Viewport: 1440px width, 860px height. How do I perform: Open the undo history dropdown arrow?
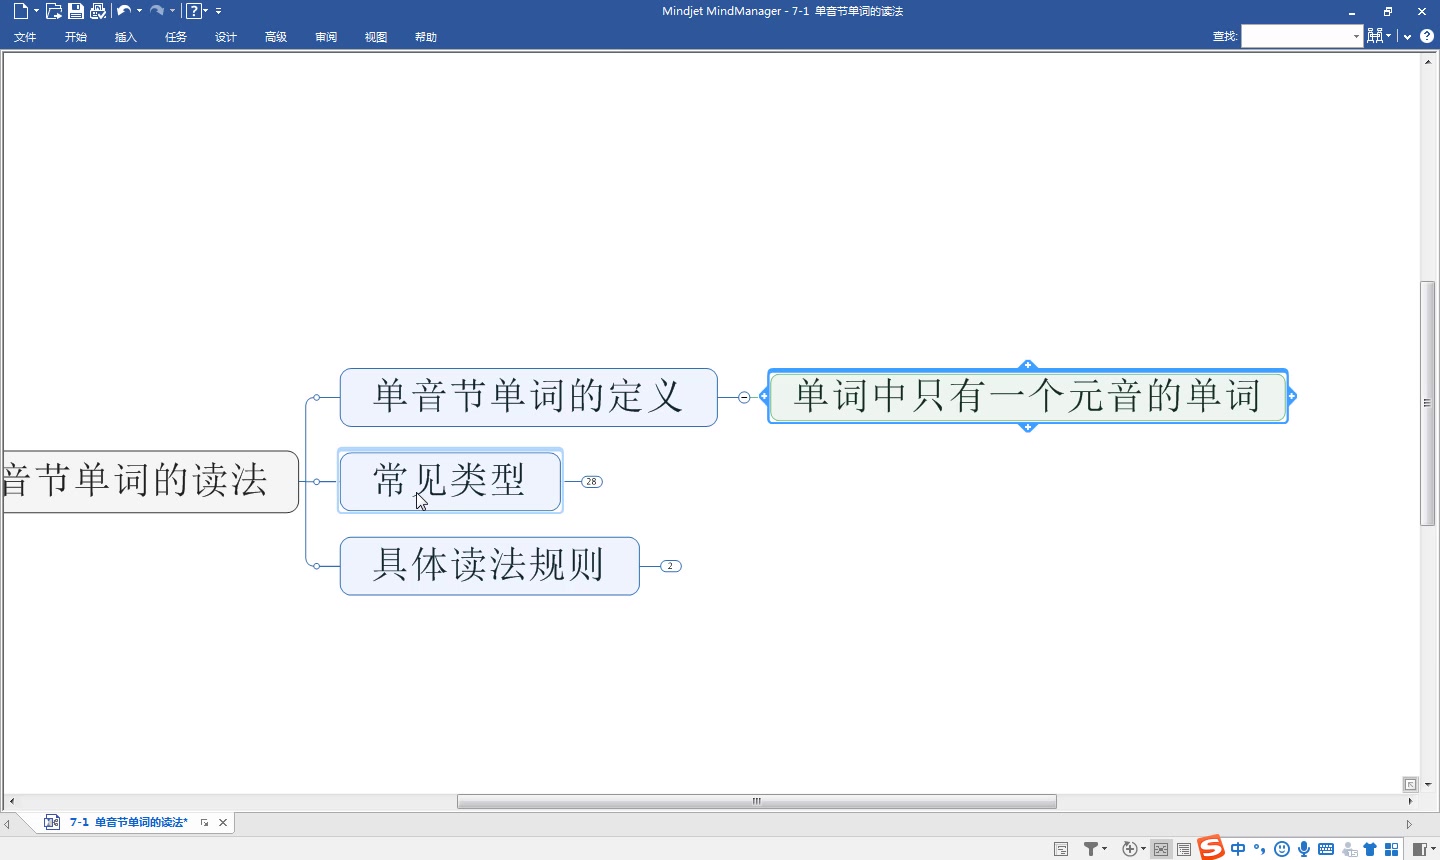pos(139,11)
